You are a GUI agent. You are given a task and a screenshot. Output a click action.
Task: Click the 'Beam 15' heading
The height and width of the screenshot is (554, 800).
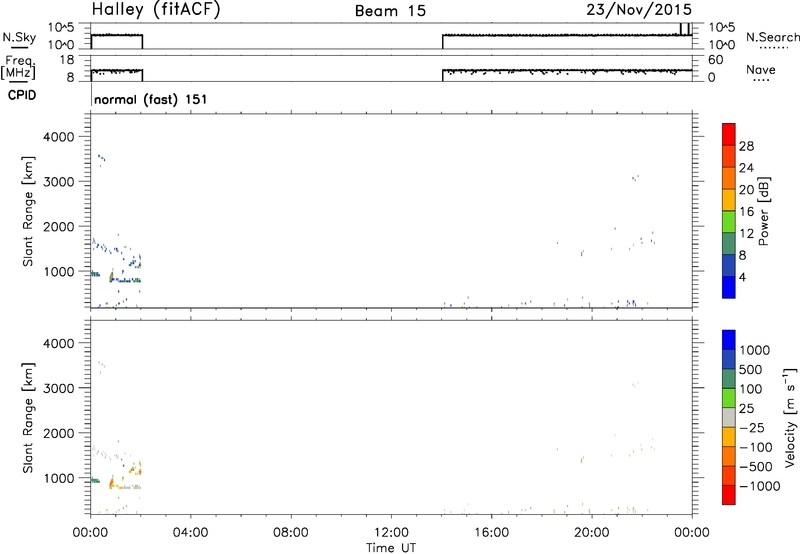click(x=390, y=11)
